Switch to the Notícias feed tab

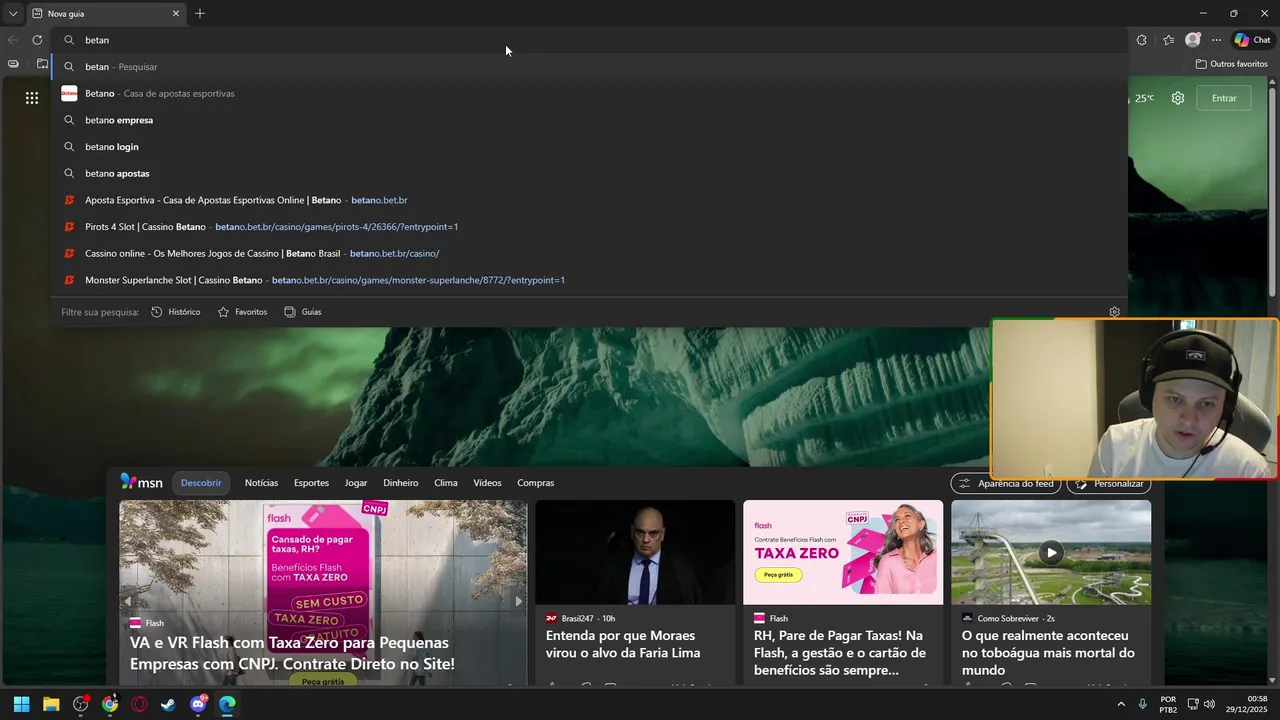tap(262, 483)
